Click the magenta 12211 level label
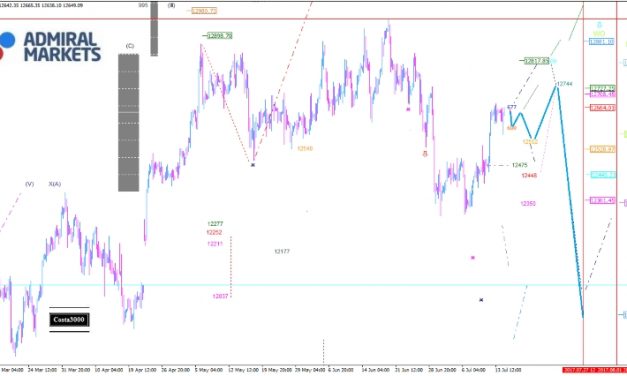Viewport: 627px width, 376px height. [215, 244]
